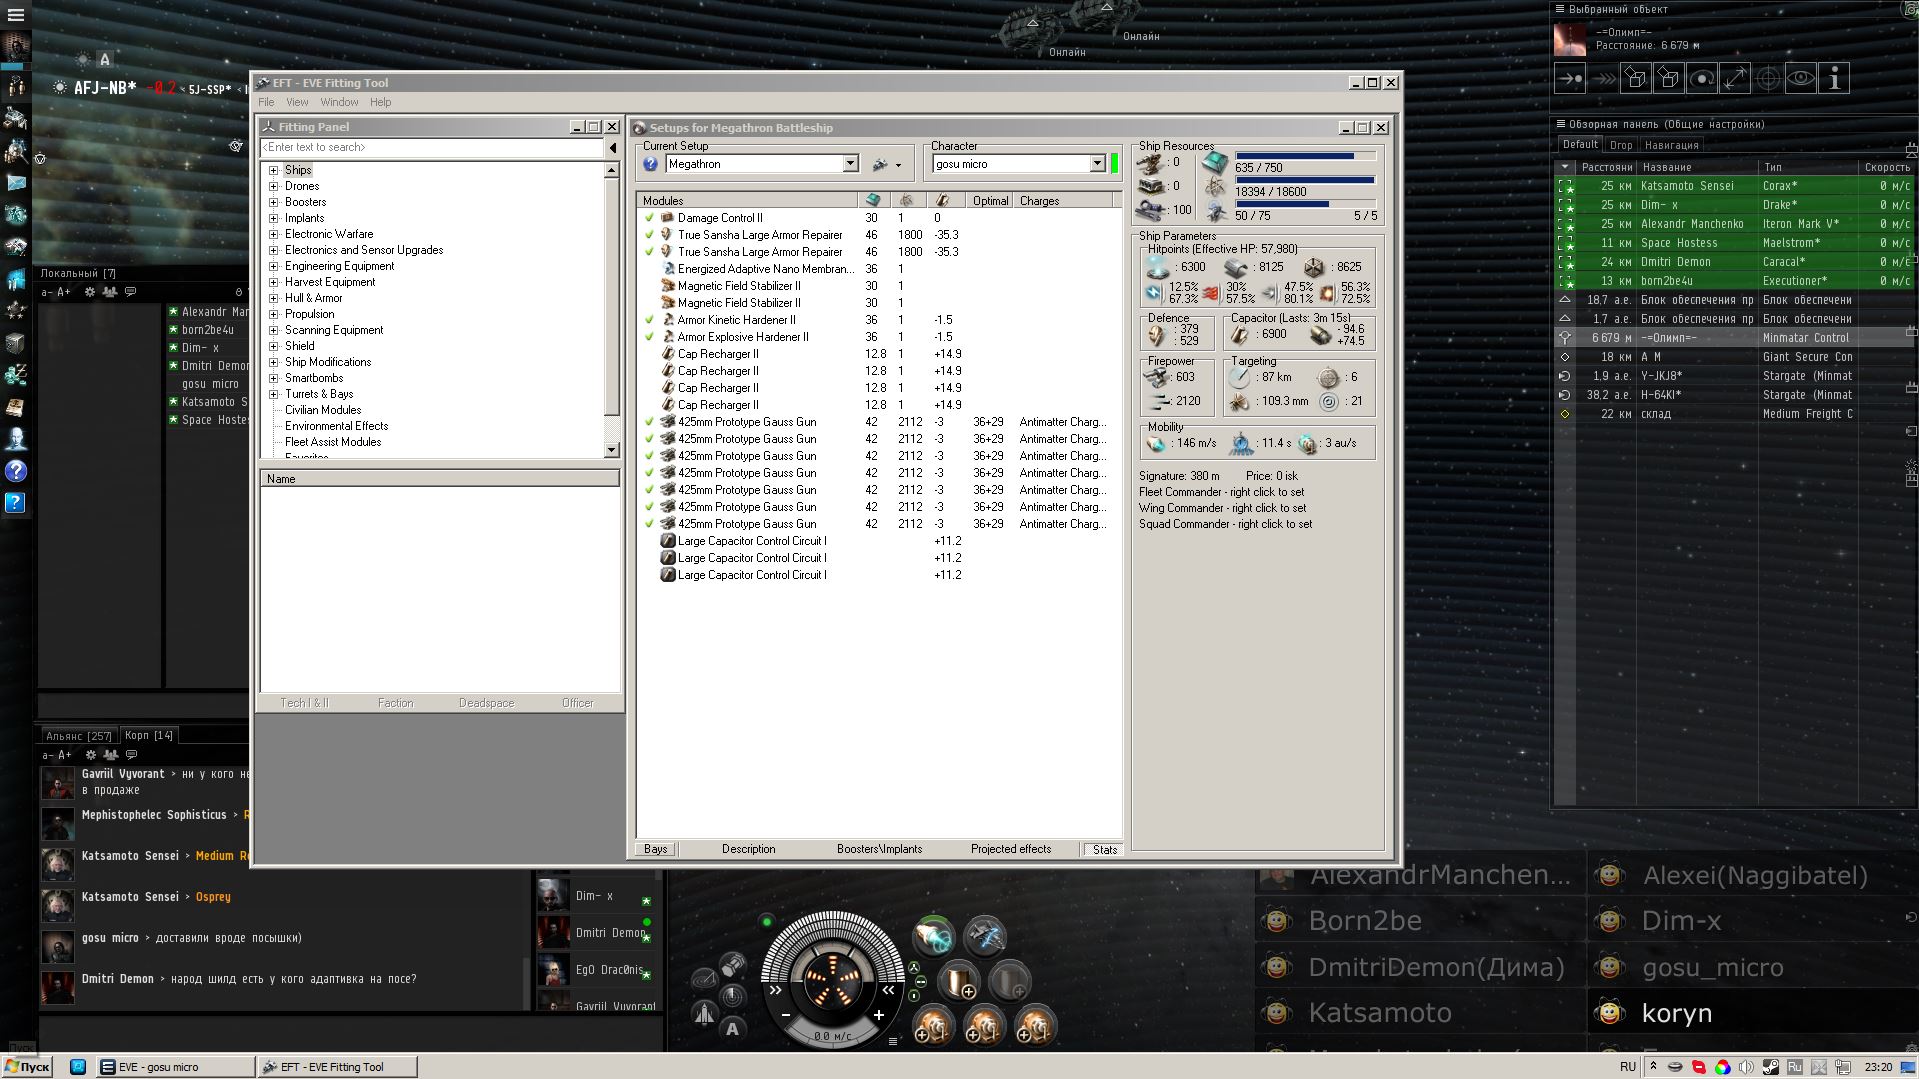Click the Projected effects button
The width and height of the screenshot is (1919, 1079).
click(1010, 849)
